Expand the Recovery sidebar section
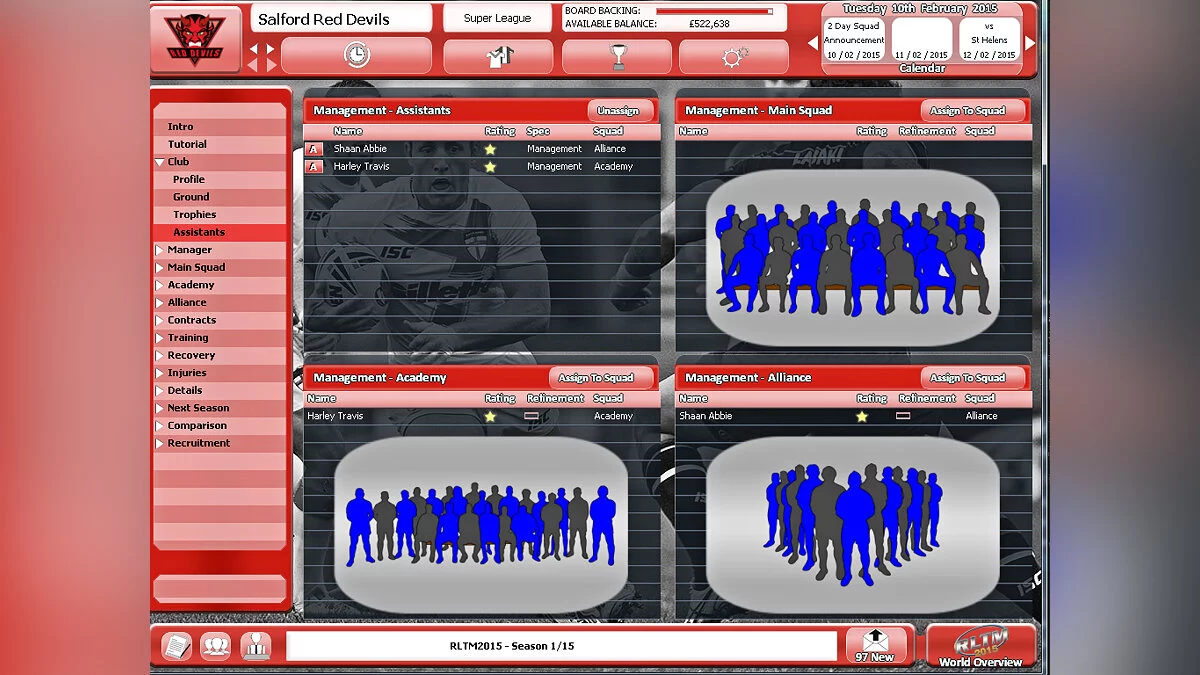 [159, 356]
